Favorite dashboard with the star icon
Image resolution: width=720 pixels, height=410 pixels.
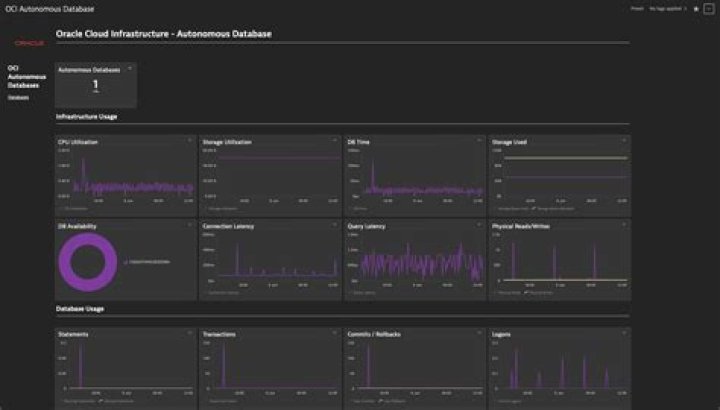pyautogui.click(x=696, y=9)
